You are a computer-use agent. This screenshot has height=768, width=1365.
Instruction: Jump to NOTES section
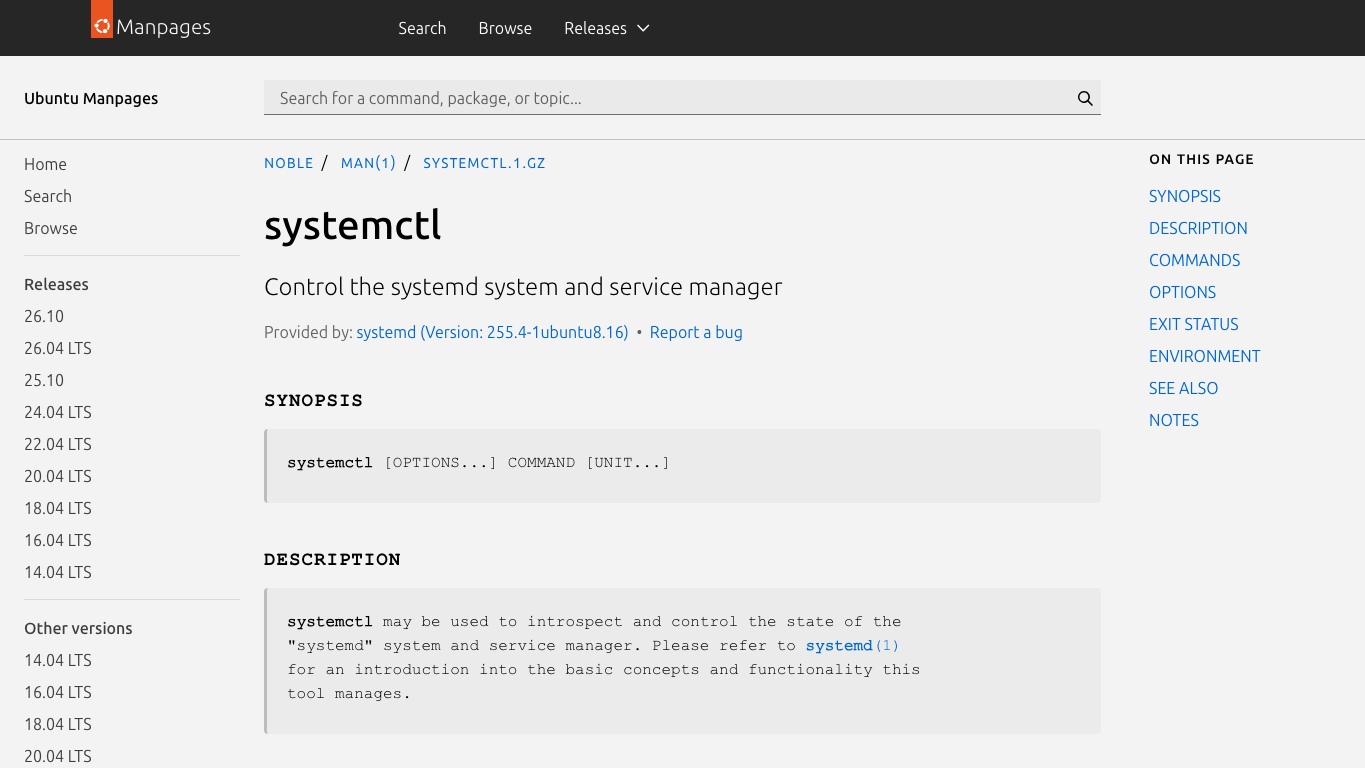pos(1174,420)
